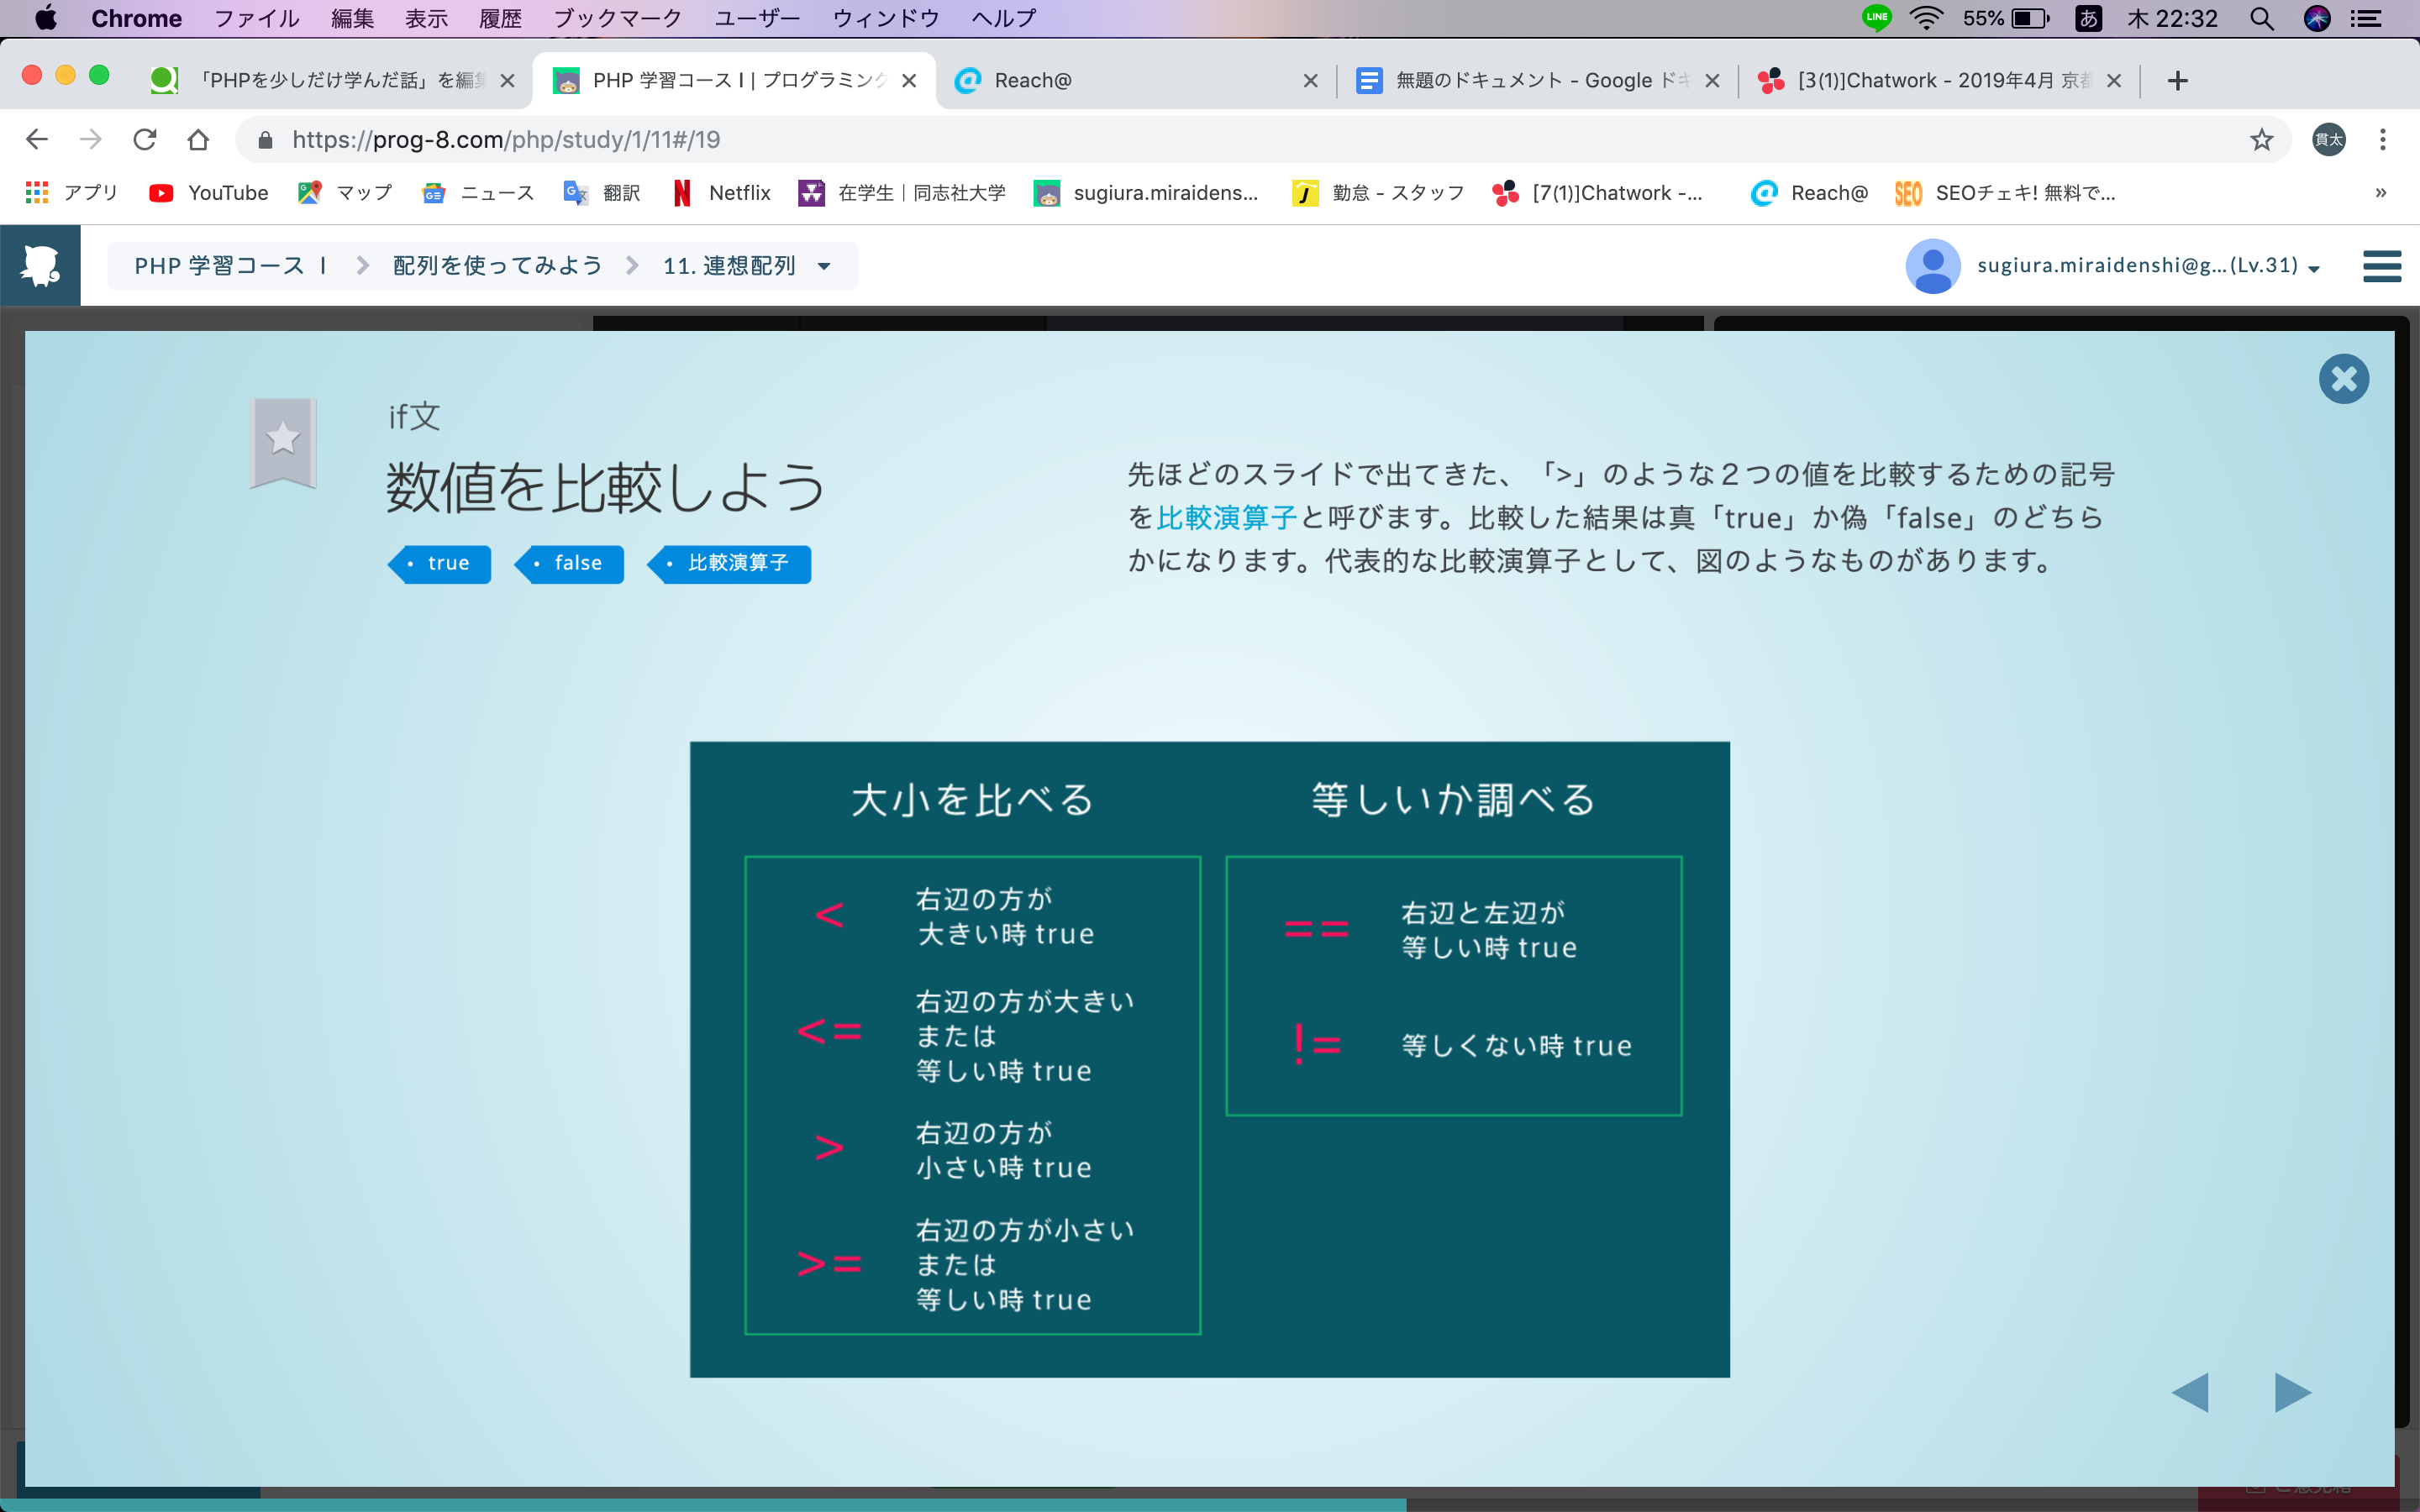Viewport: 2420px width, 1512px height.
Task: Close the Reach@ tab
Action: [x=1311, y=81]
